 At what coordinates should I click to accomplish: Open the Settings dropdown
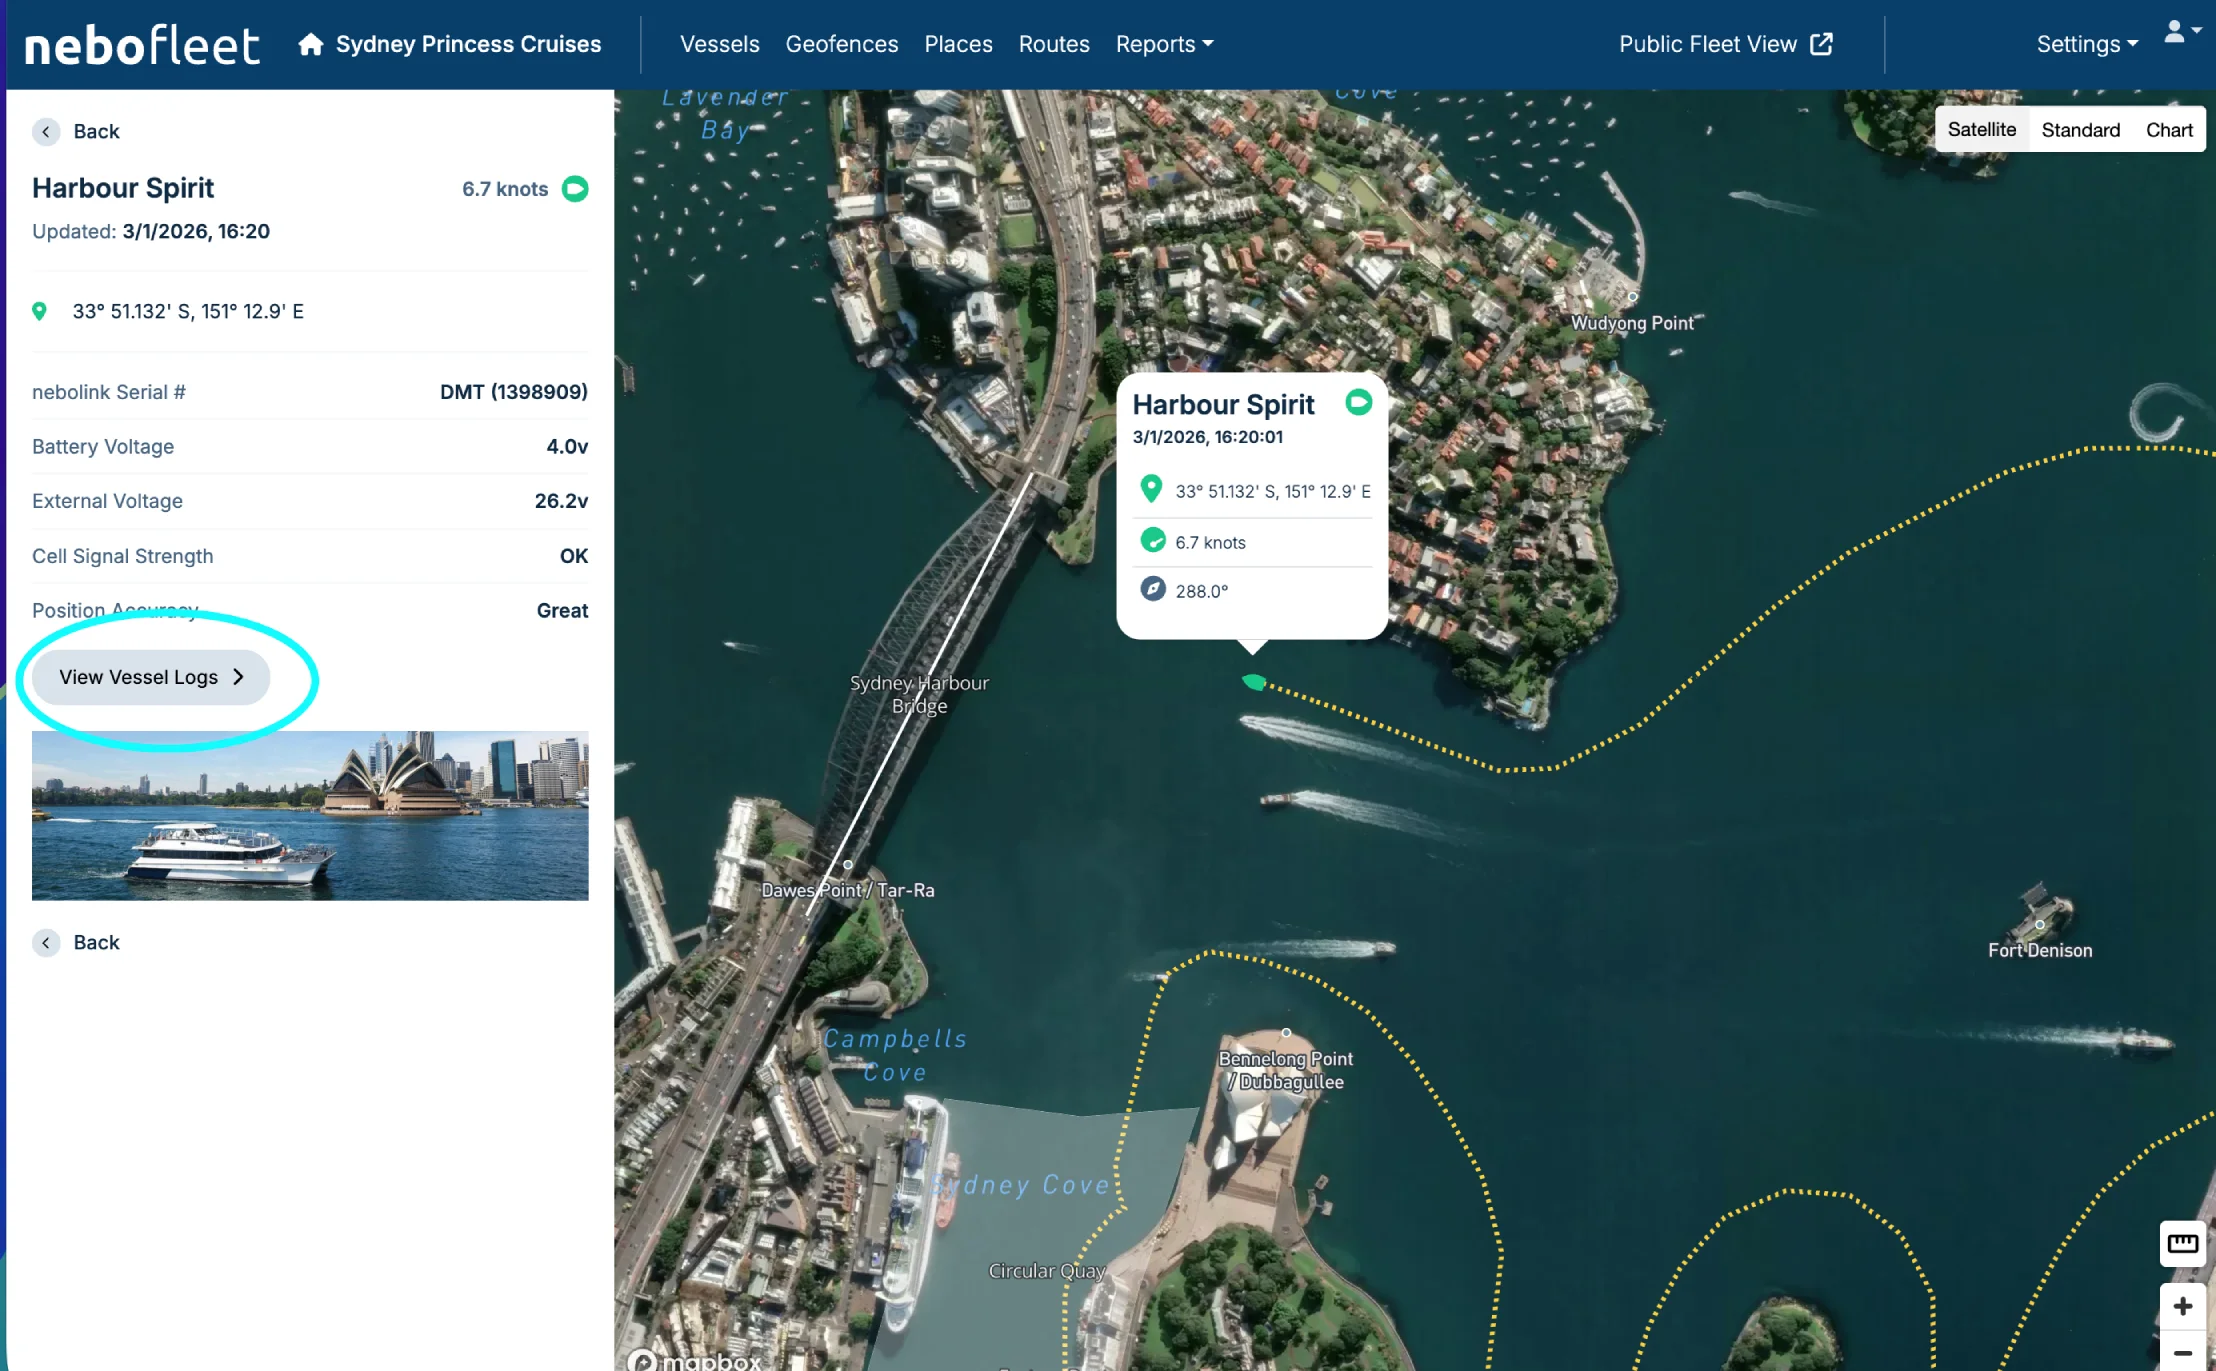2087,44
